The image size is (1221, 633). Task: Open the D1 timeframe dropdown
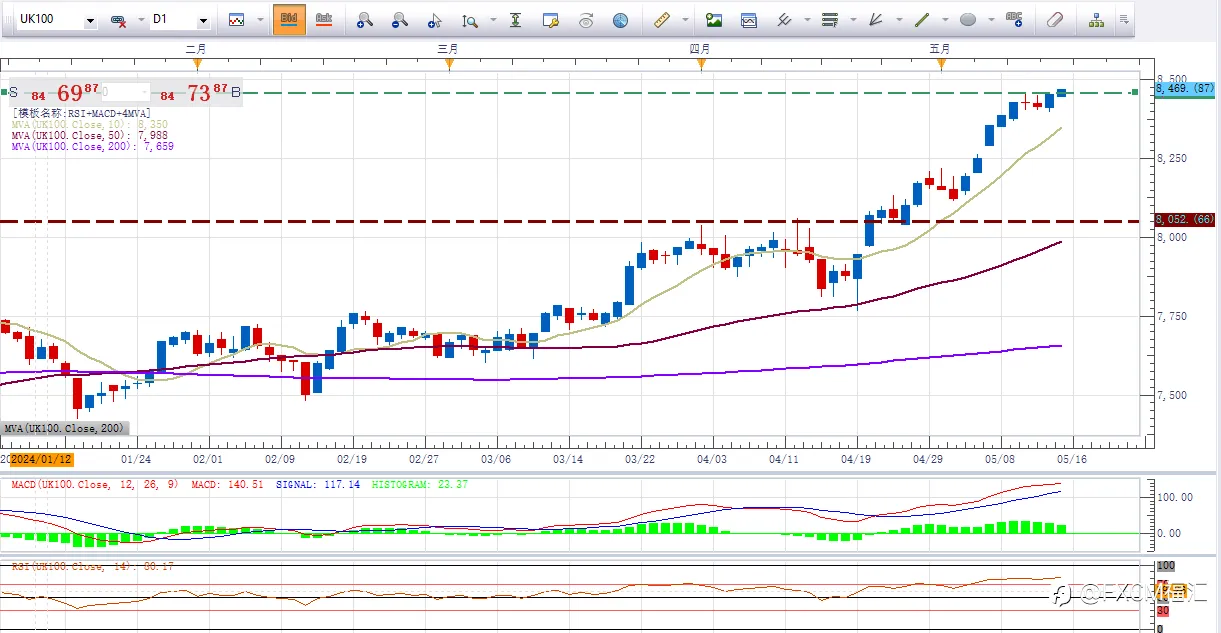point(204,21)
